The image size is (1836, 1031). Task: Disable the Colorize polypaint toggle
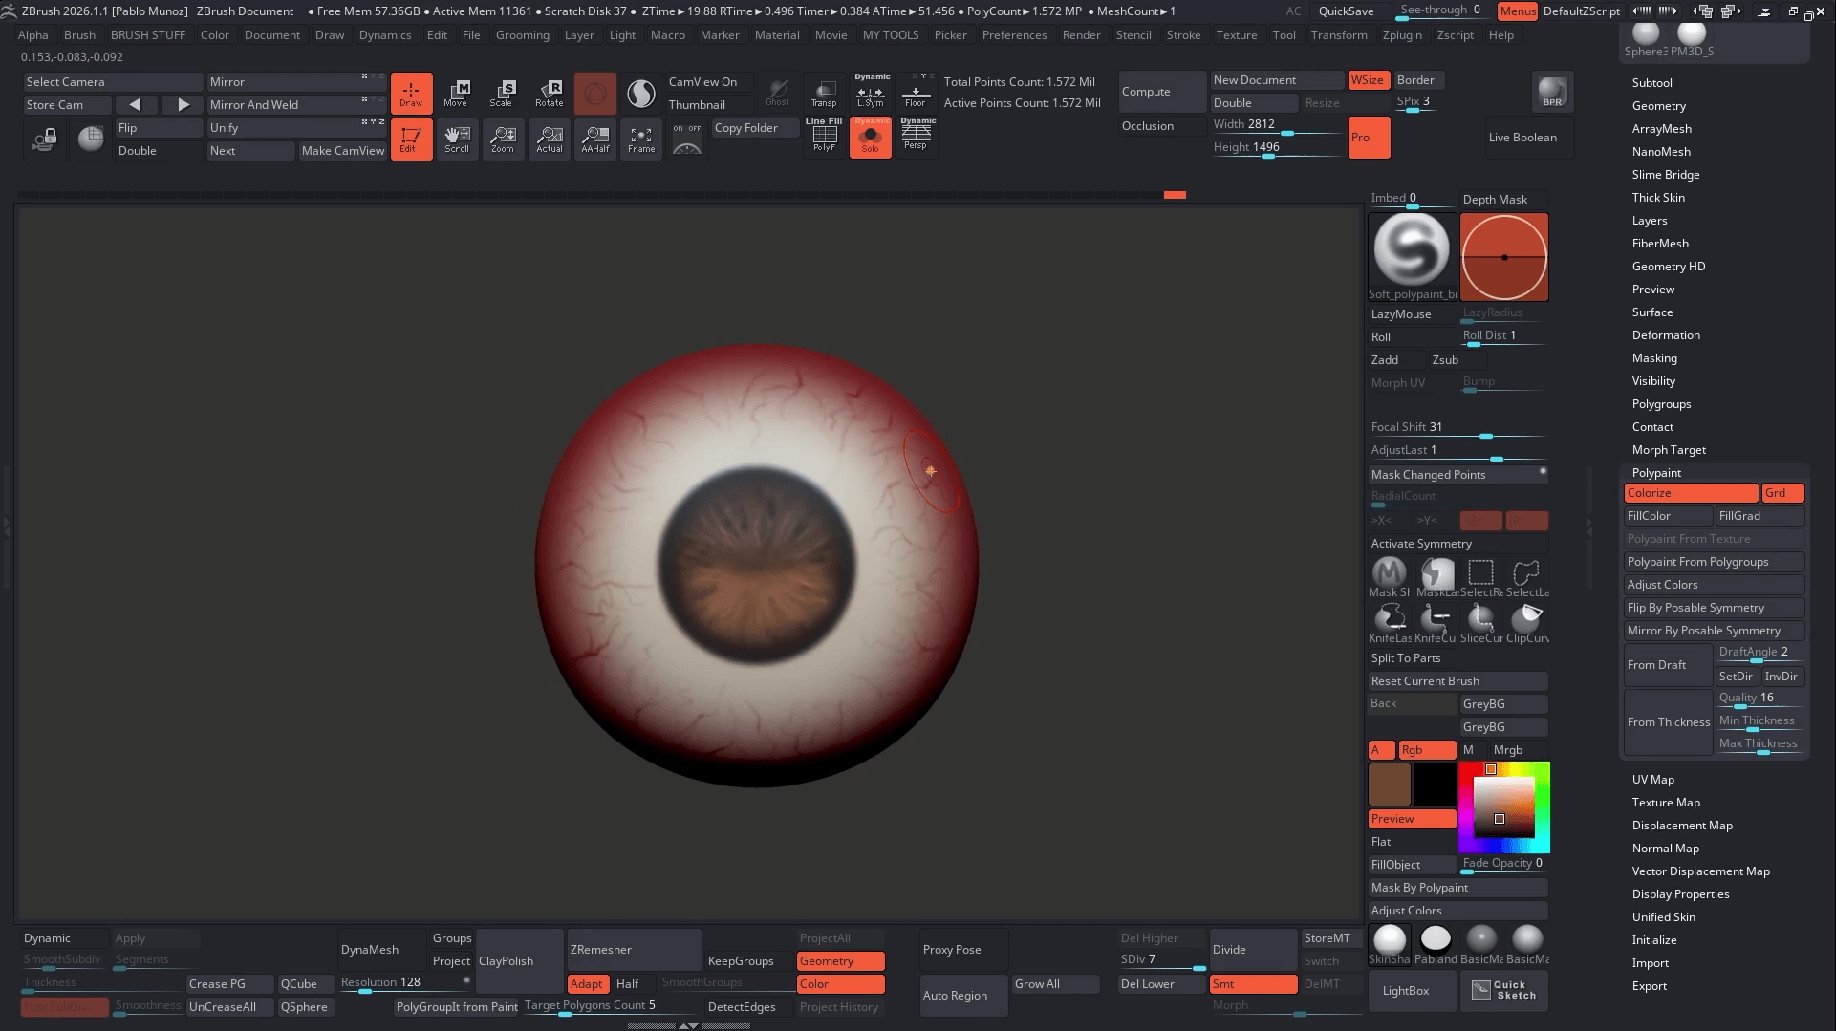tap(1690, 493)
